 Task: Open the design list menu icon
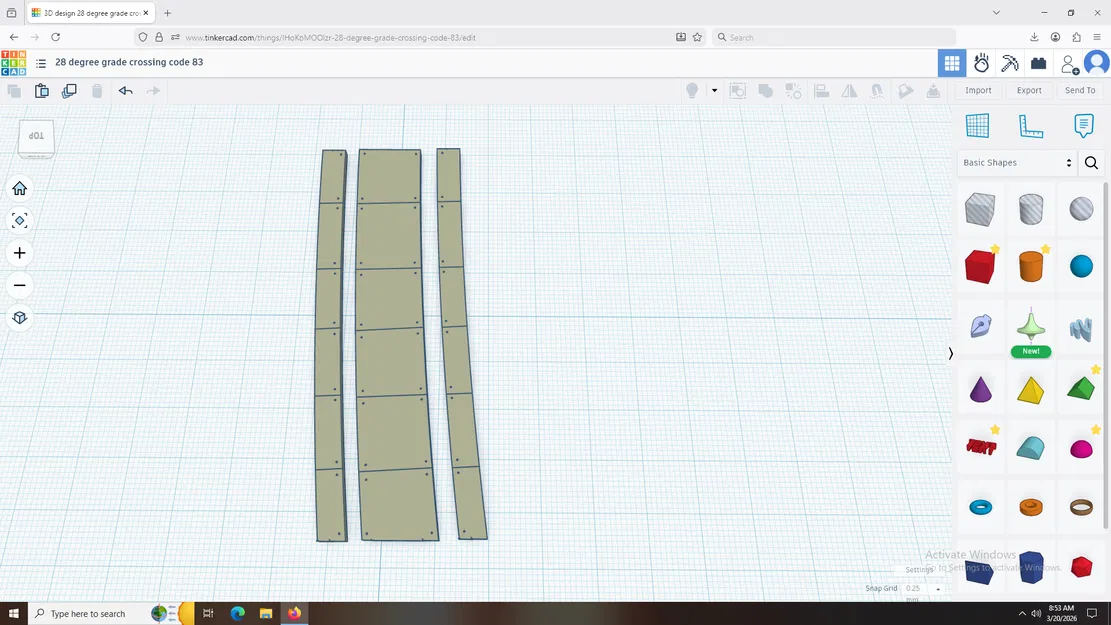point(41,63)
